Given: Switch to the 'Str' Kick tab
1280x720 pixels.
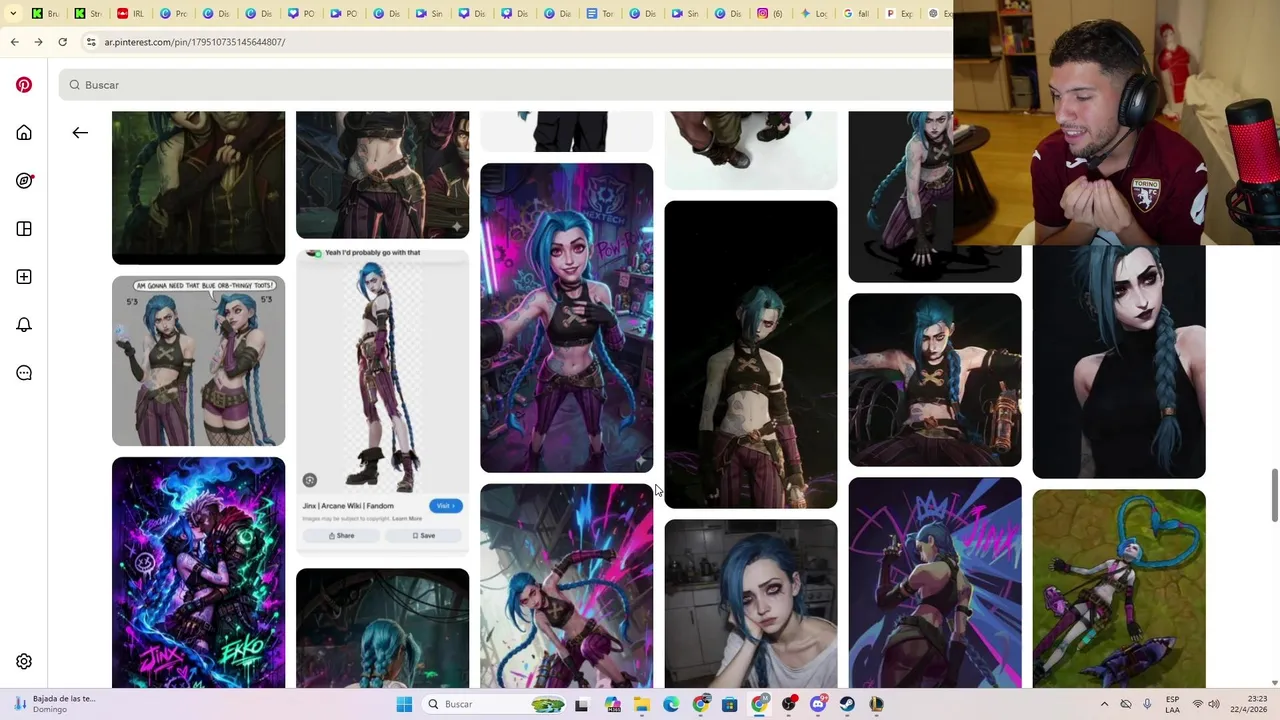Looking at the screenshot, I should click(x=88, y=13).
